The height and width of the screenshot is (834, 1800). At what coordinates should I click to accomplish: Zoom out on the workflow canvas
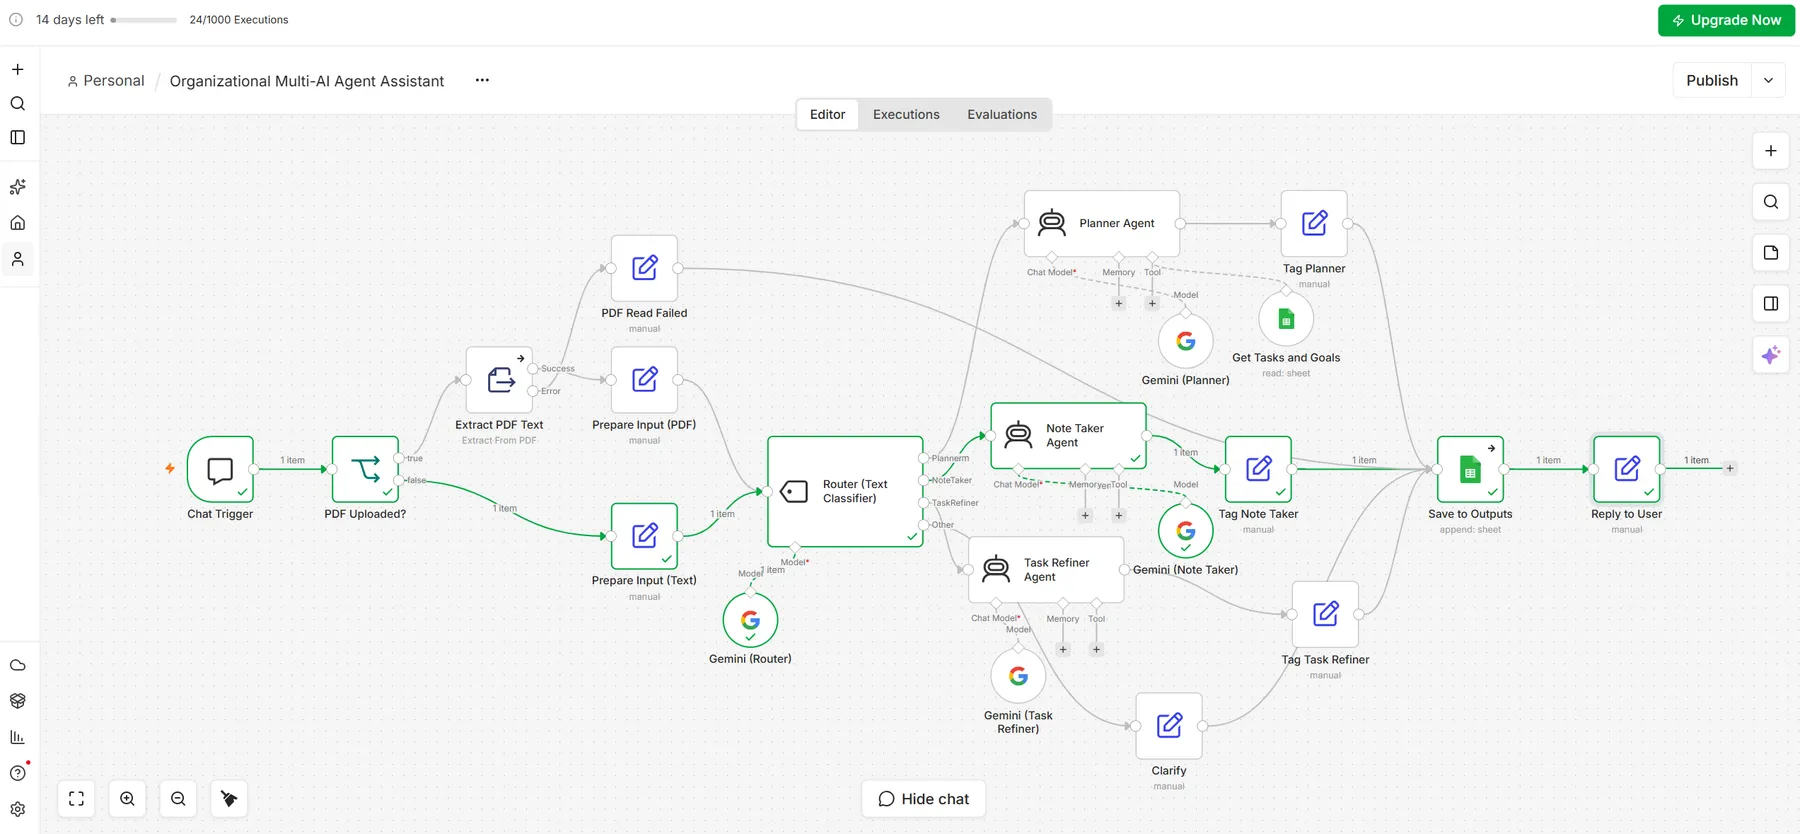178,798
